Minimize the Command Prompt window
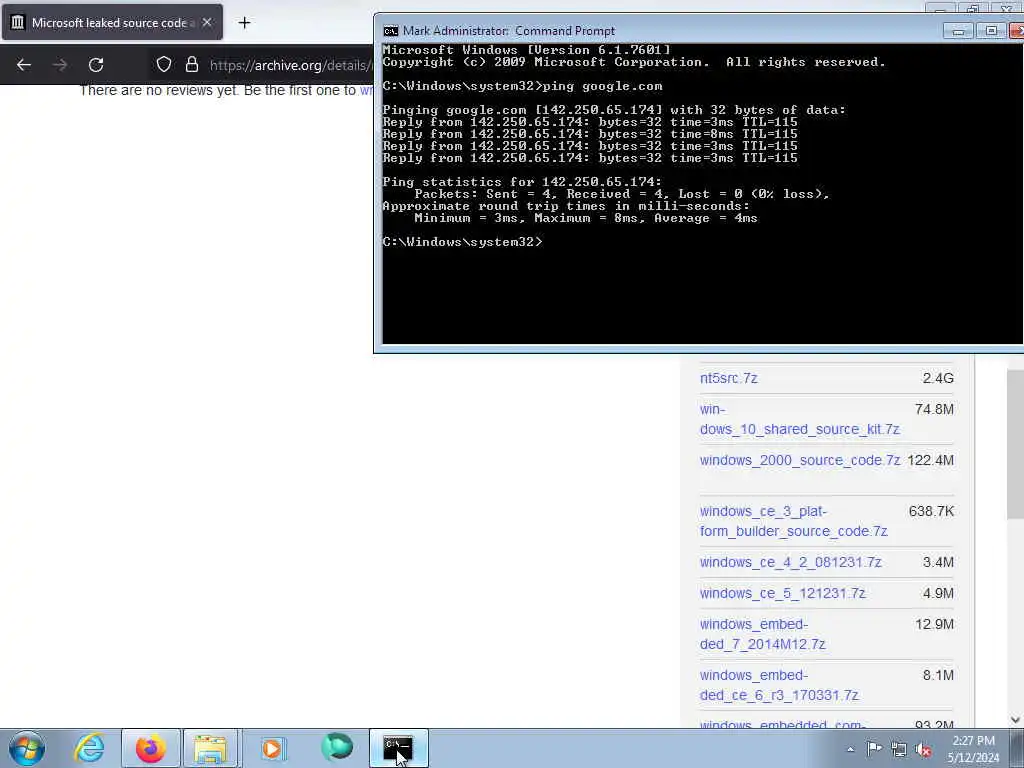Screen dimensions: 1024x768 (958, 31)
